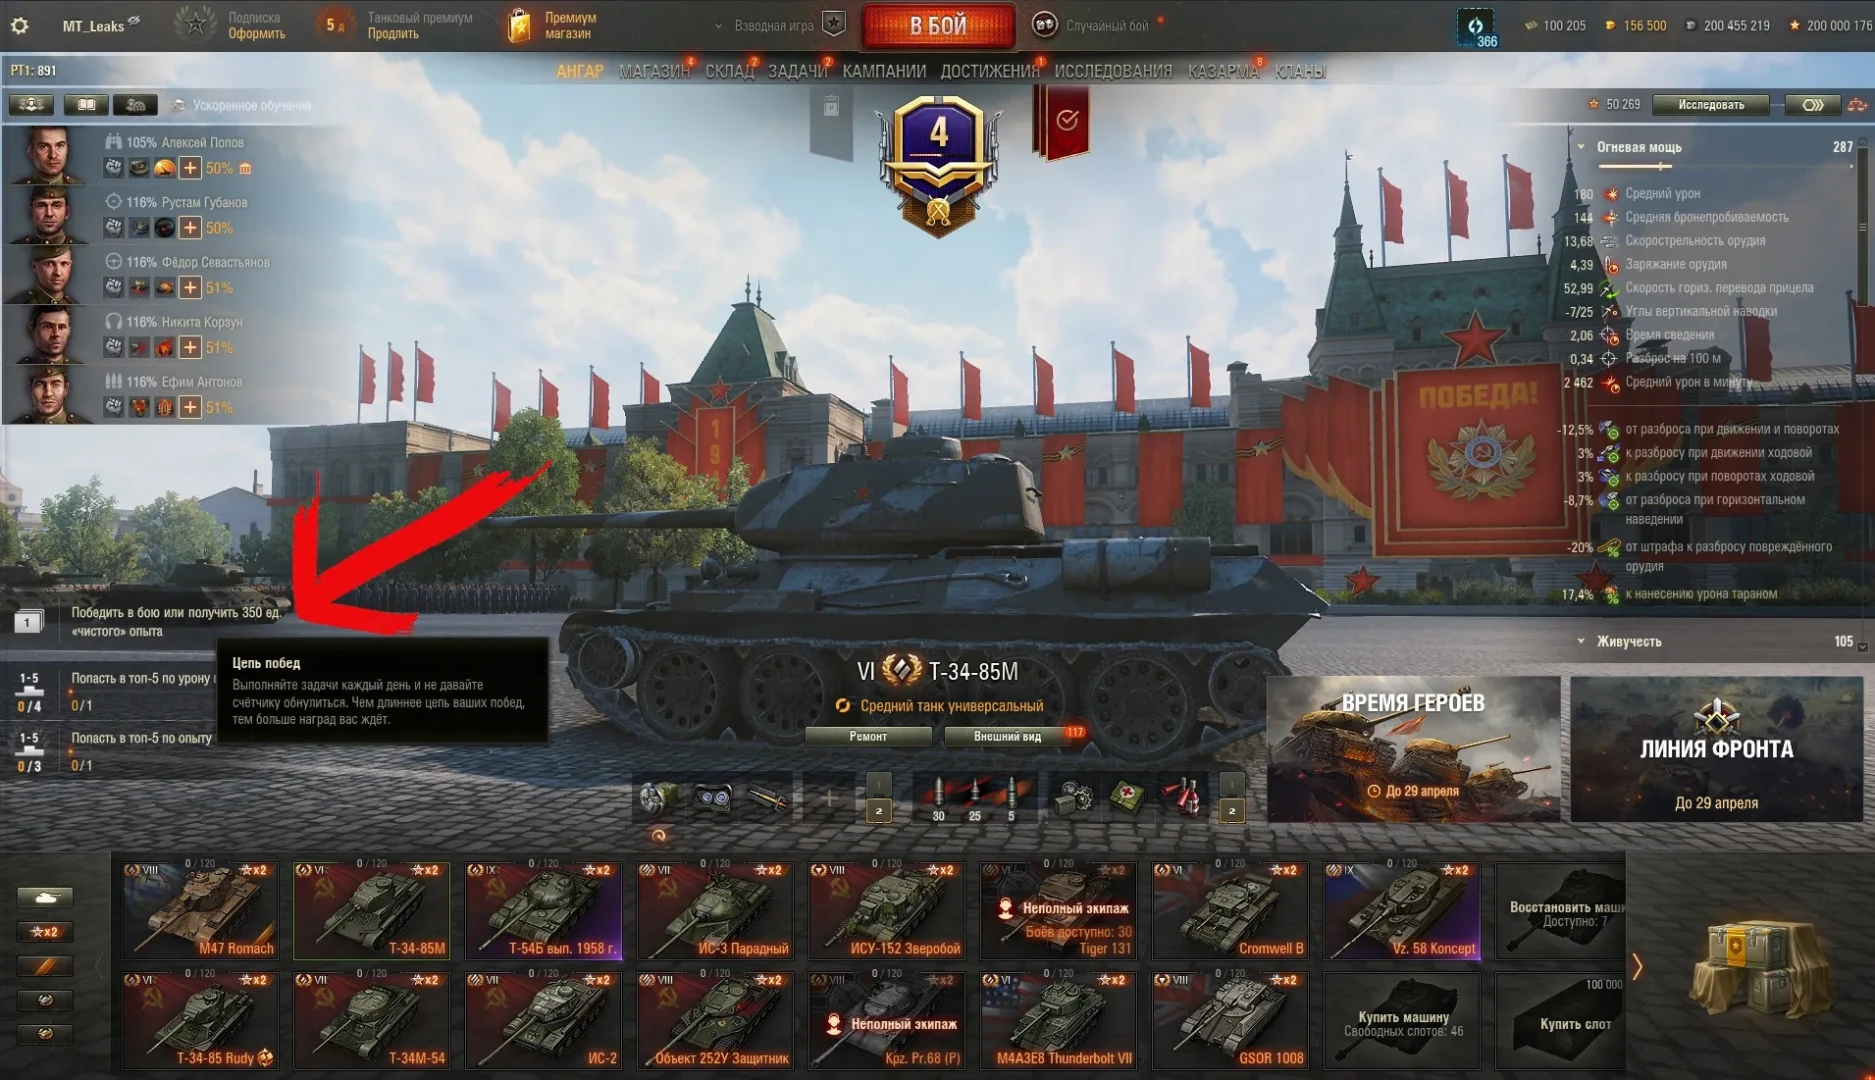
Task: Collapse the Огневая мощь section
Action: pyautogui.click(x=1581, y=147)
